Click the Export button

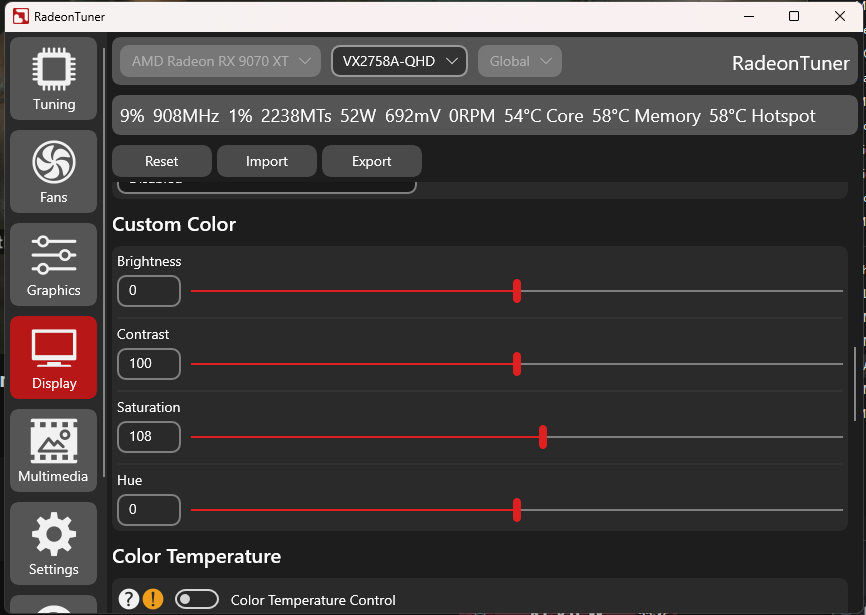[372, 161]
